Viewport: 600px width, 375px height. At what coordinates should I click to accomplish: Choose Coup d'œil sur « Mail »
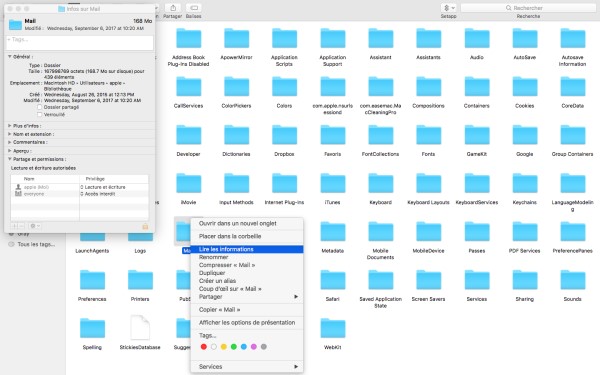point(247,289)
